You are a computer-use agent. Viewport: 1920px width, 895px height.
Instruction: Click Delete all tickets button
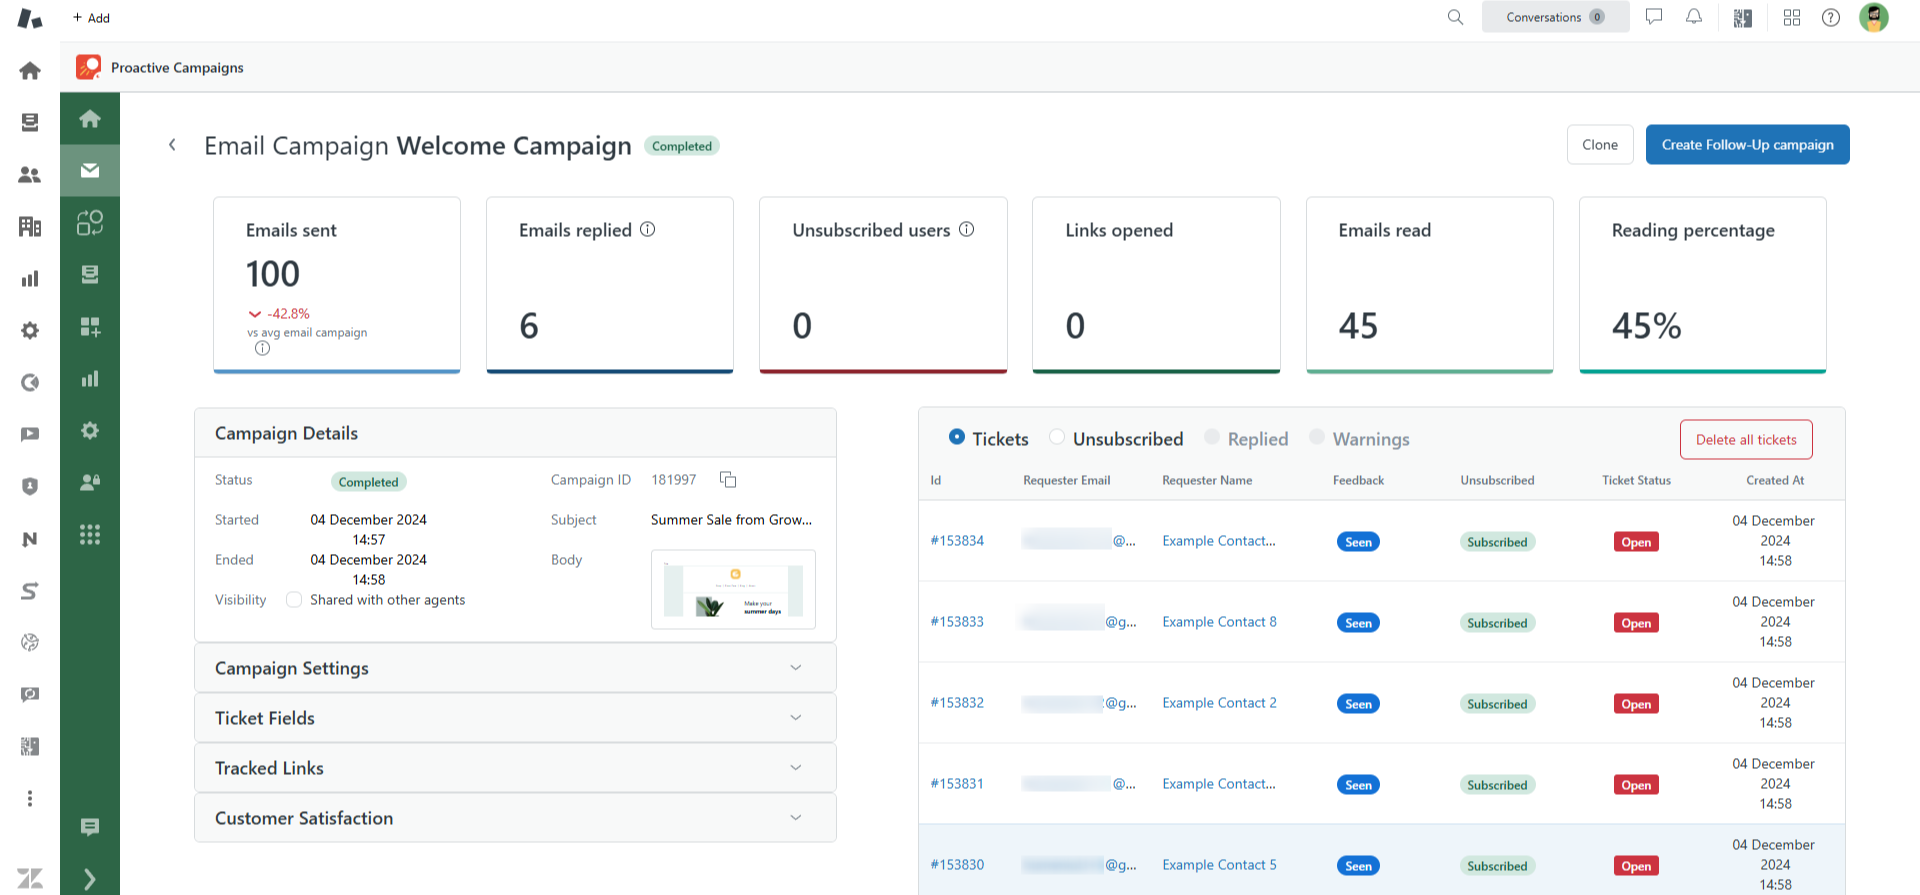(x=1746, y=440)
